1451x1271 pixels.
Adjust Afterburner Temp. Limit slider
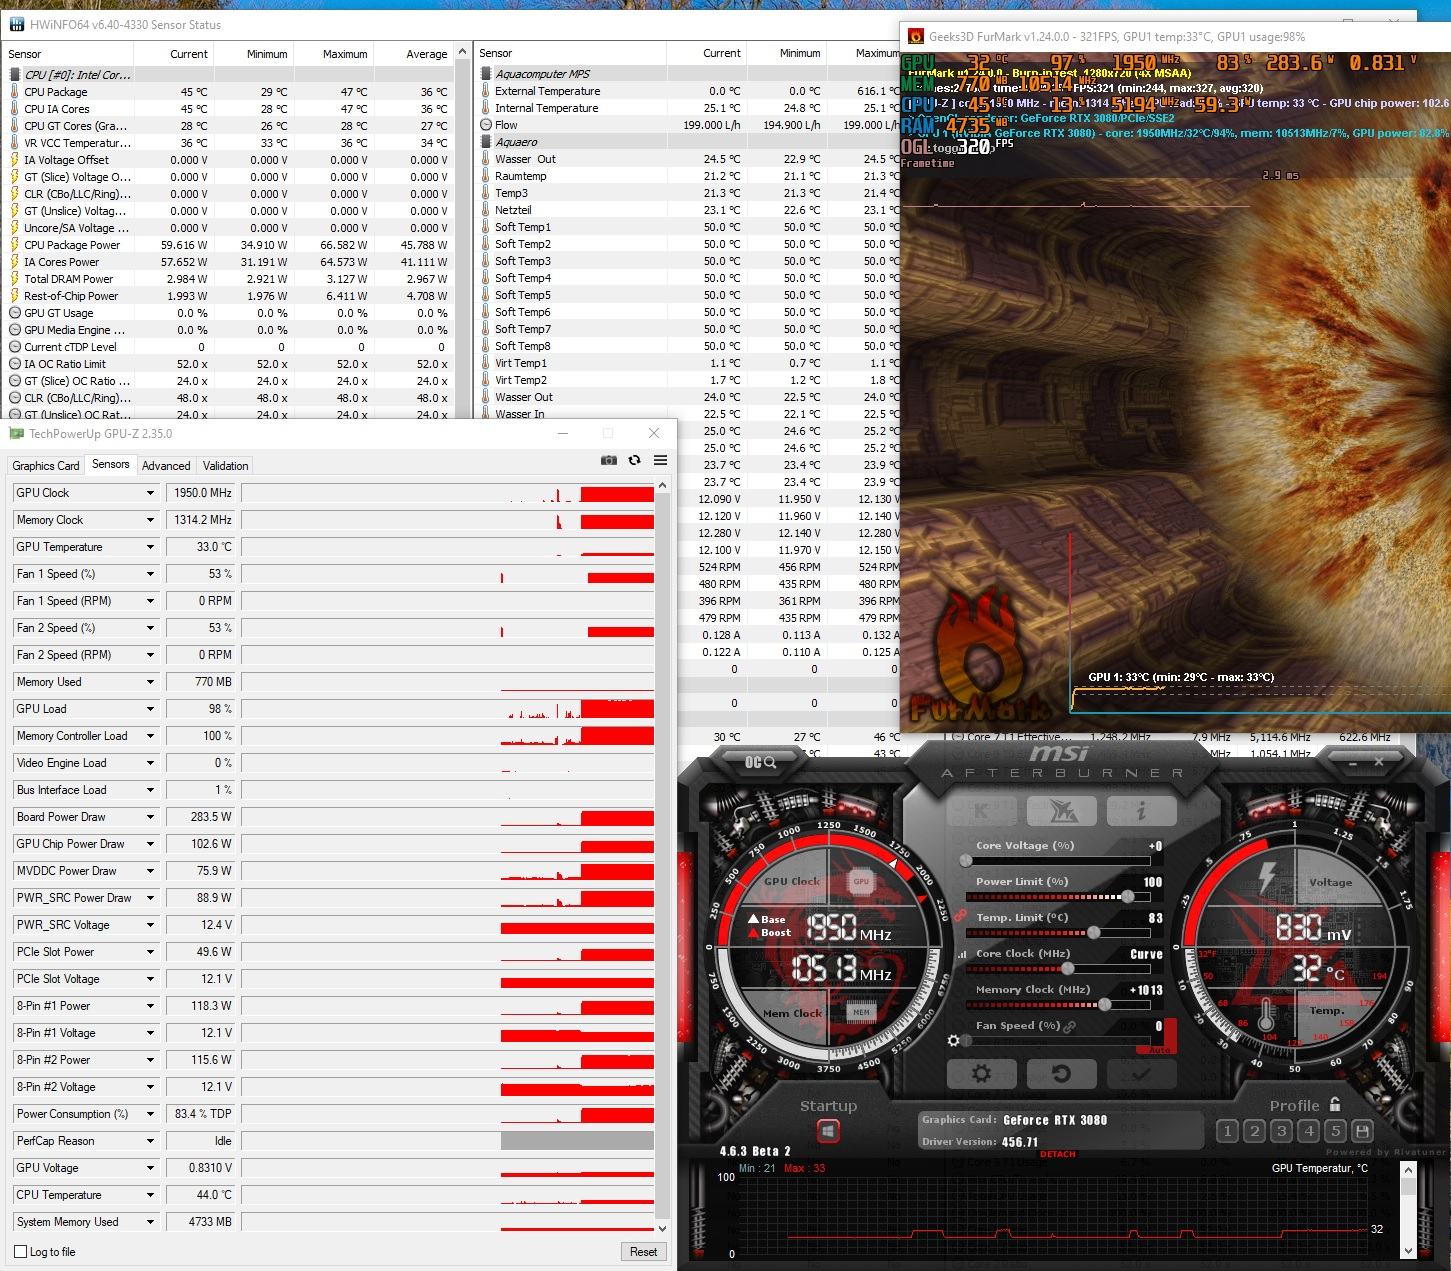tap(1058, 932)
